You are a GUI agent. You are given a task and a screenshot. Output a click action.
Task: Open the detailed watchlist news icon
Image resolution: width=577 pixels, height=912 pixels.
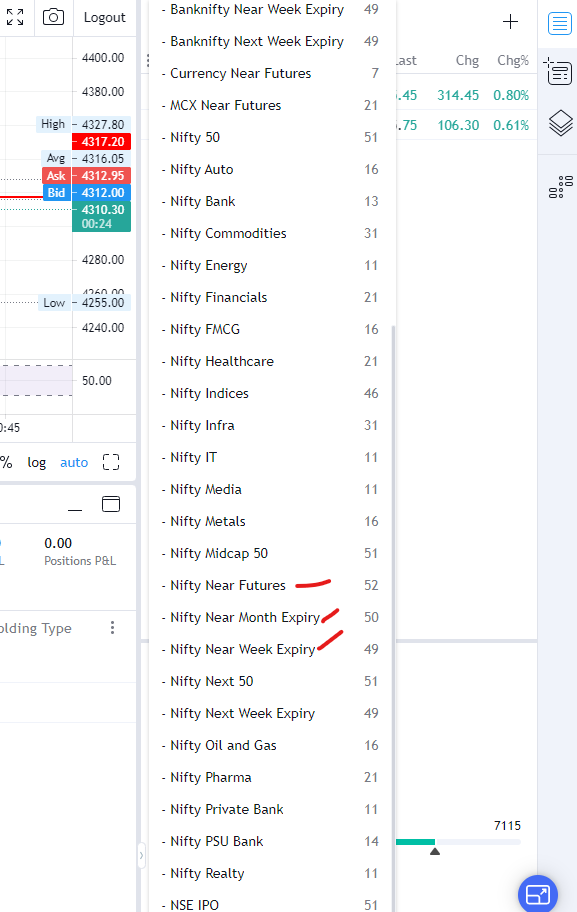(x=558, y=72)
